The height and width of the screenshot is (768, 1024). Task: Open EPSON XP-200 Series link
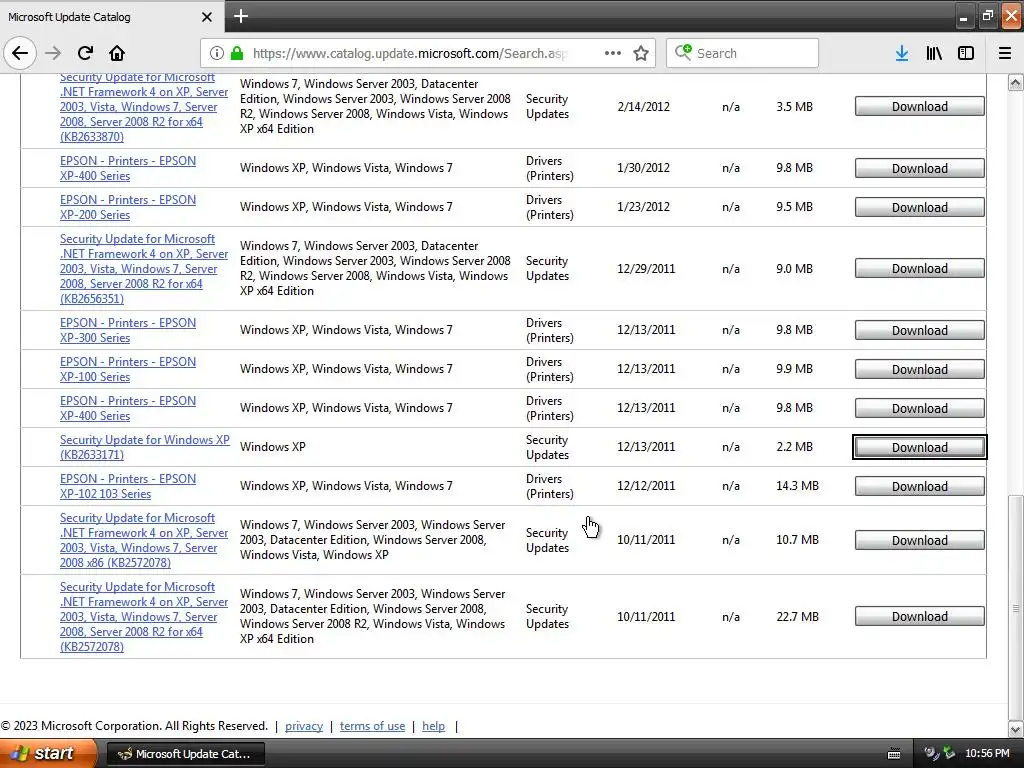click(128, 207)
